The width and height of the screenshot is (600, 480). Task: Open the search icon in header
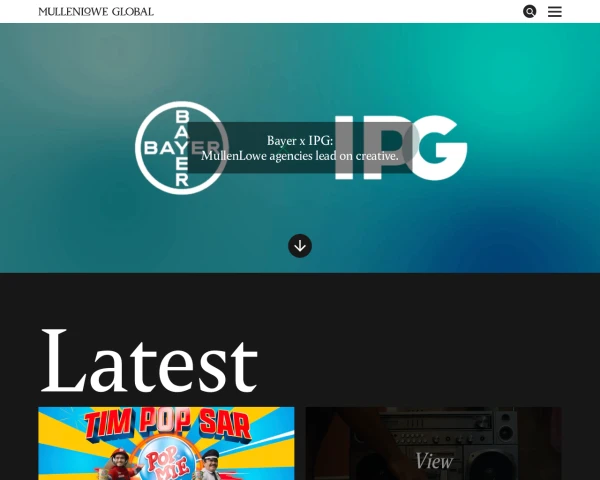click(530, 11)
